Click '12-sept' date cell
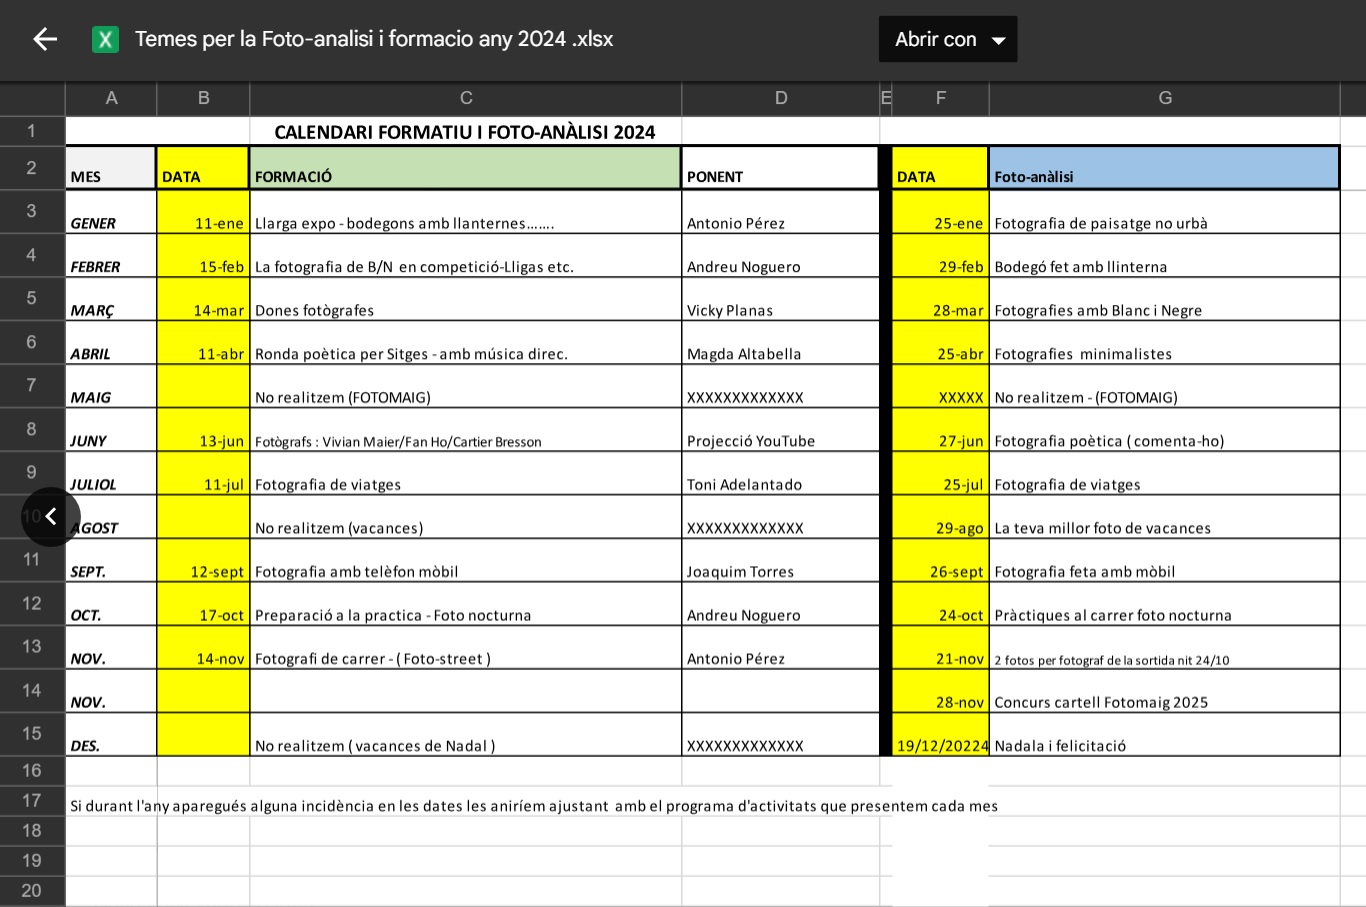This screenshot has width=1366, height=907. pos(203,561)
